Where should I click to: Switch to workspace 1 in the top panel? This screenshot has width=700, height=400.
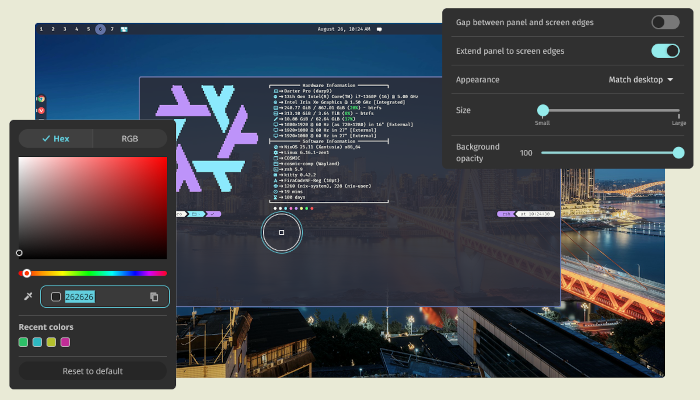click(x=41, y=30)
